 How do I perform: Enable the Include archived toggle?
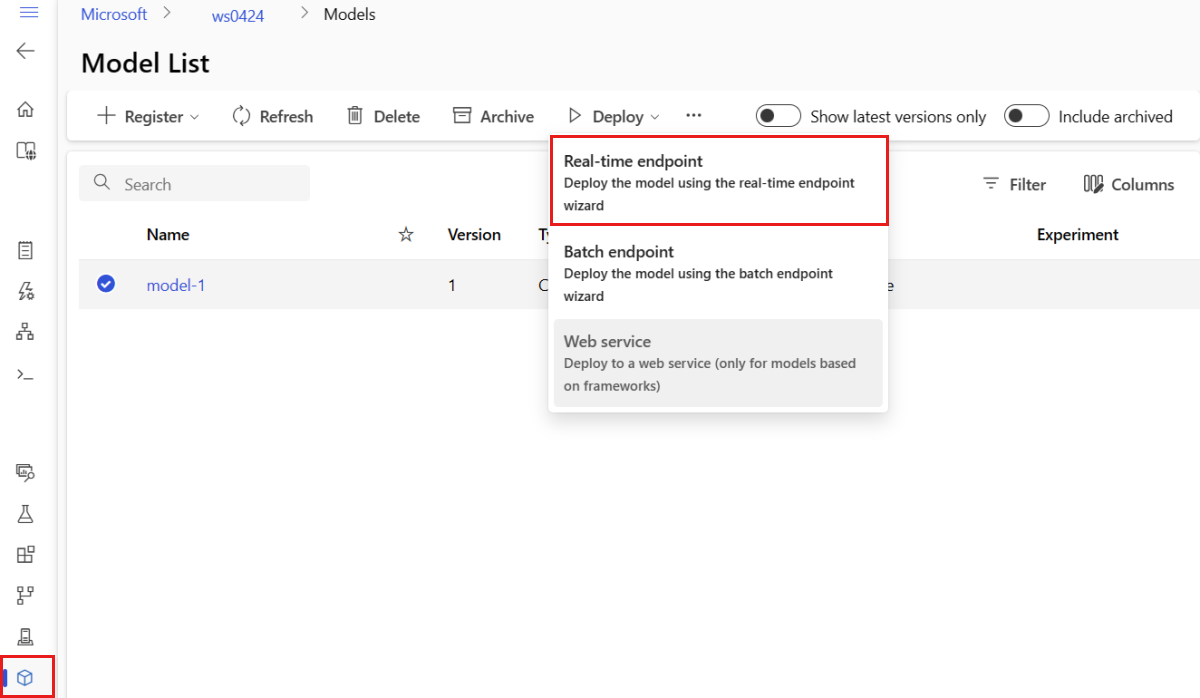[1026, 116]
